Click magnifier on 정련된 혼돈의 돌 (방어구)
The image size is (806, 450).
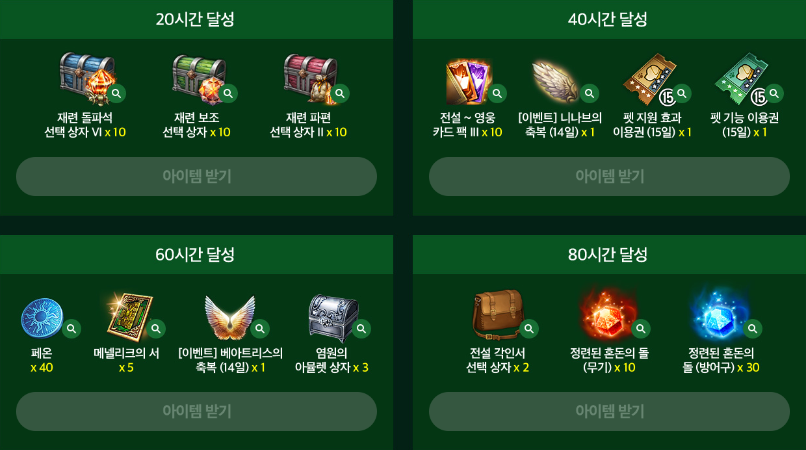click(x=753, y=329)
